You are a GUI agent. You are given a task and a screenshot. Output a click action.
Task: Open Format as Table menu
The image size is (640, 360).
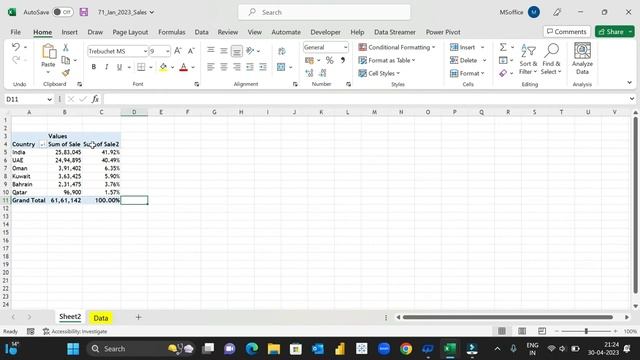[387, 60]
